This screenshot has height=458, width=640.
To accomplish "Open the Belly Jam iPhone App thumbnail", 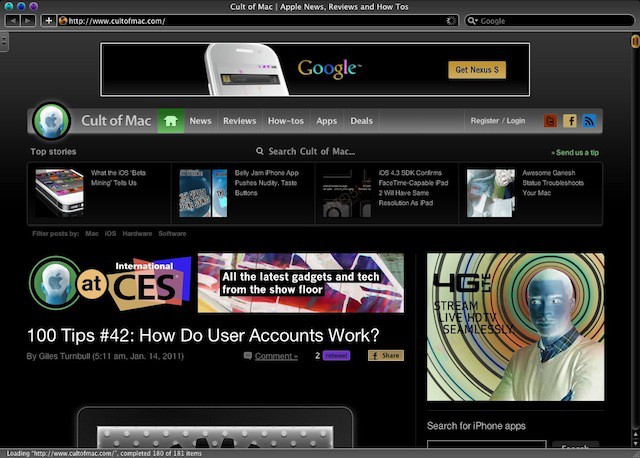I will tap(203, 193).
